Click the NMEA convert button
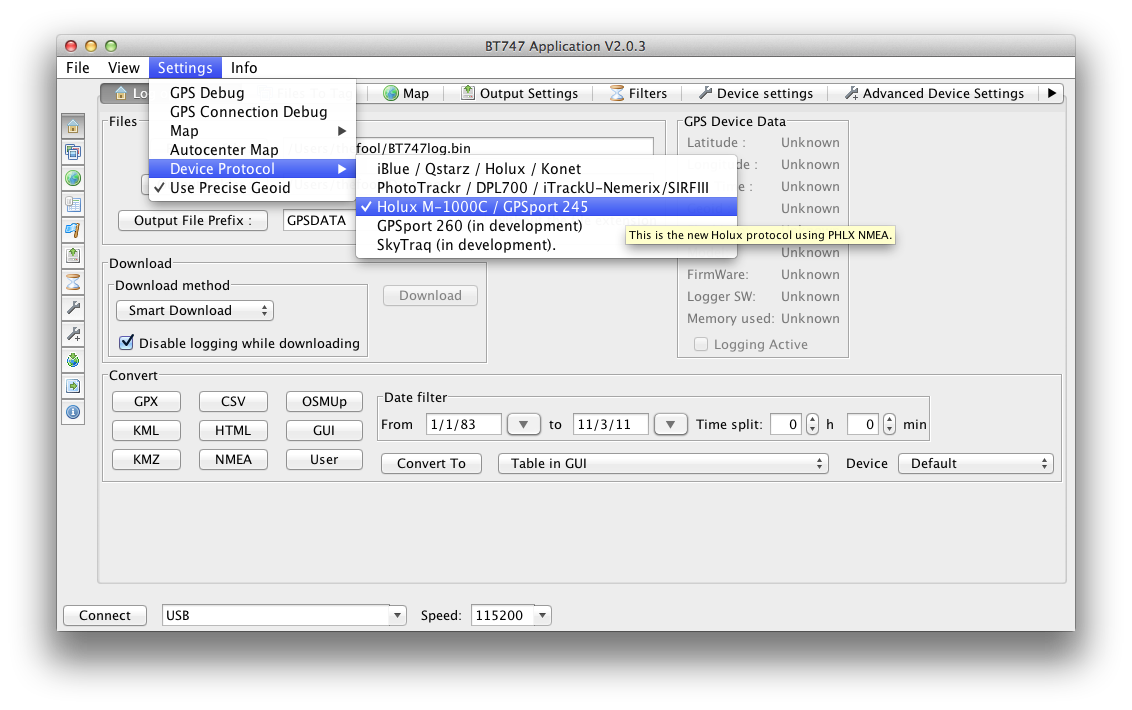 point(233,459)
